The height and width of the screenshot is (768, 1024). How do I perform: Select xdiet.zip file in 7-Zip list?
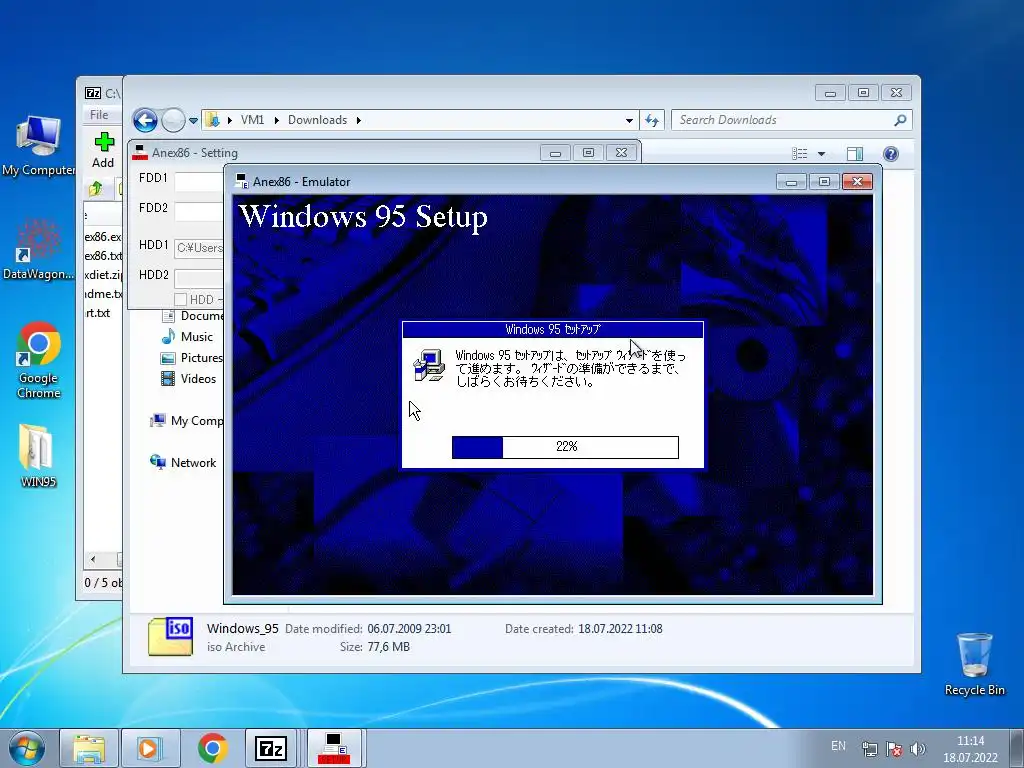pyautogui.click(x=103, y=275)
